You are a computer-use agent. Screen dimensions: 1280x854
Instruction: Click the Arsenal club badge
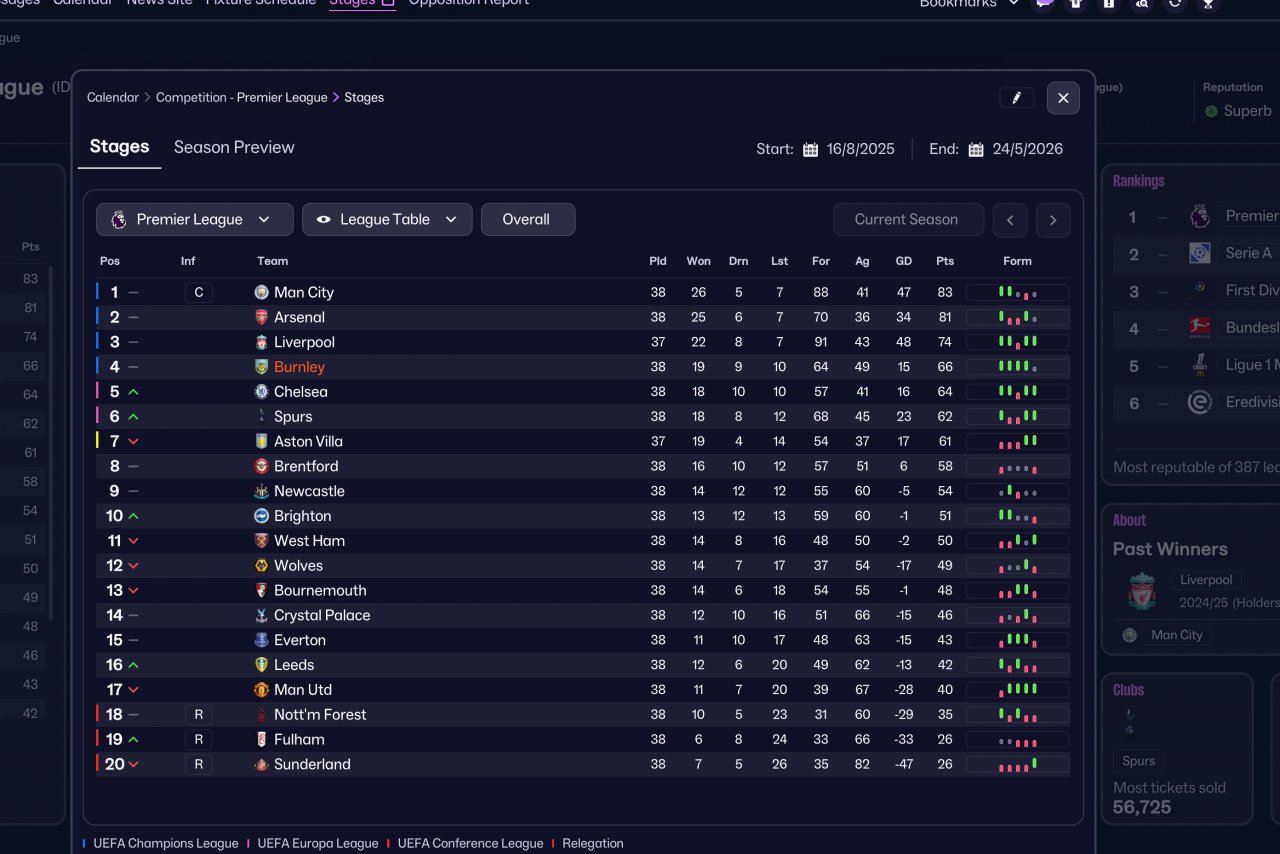(261, 317)
